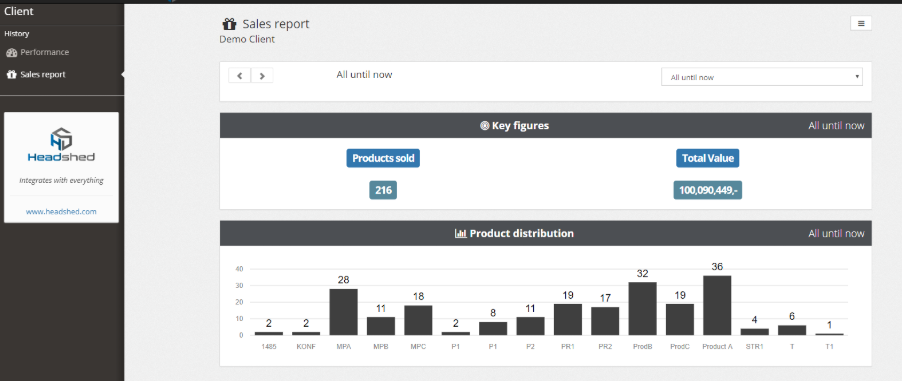Click the Total Value badge
The height and width of the screenshot is (381, 902).
click(x=708, y=158)
